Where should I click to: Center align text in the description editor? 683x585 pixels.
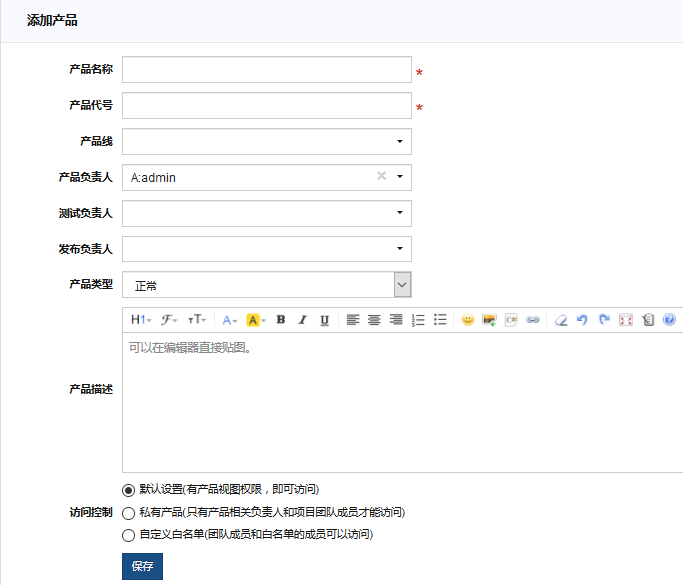point(374,320)
